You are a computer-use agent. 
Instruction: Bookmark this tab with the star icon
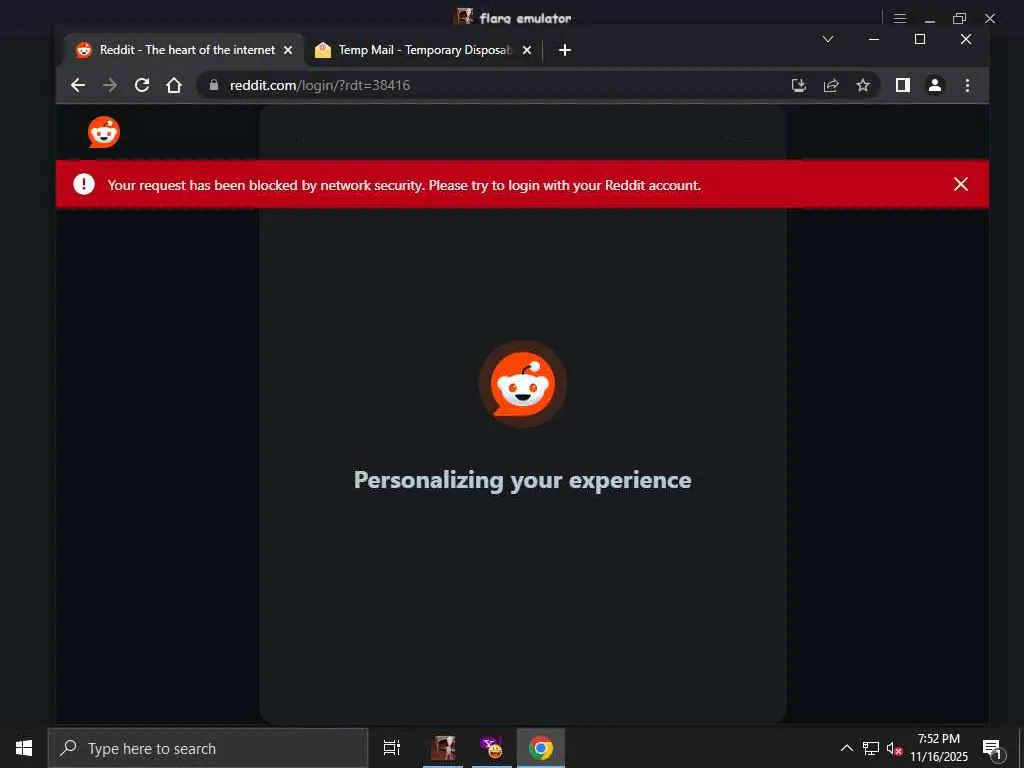coord(863,85)
